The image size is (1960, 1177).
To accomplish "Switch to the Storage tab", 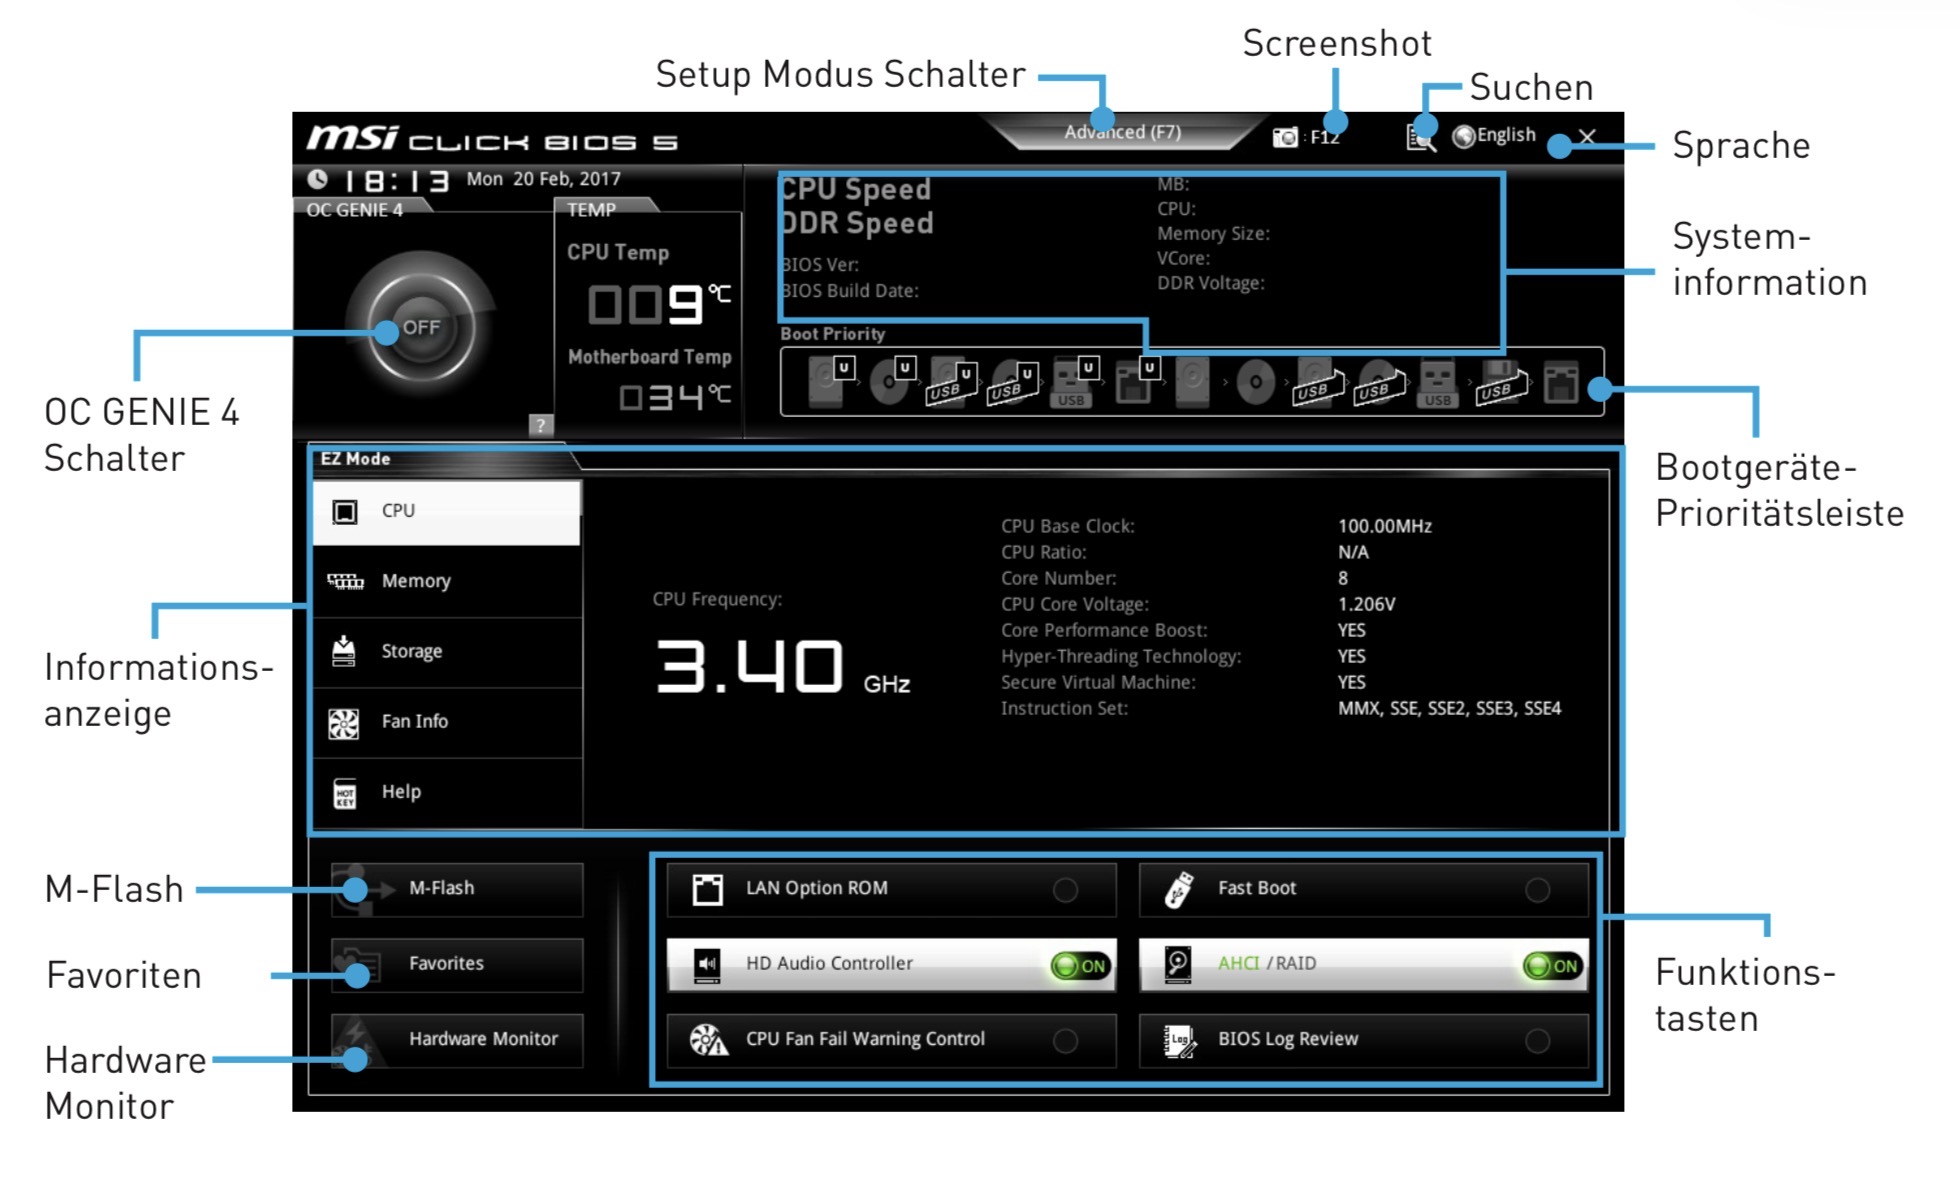I will tap(447, 652).
